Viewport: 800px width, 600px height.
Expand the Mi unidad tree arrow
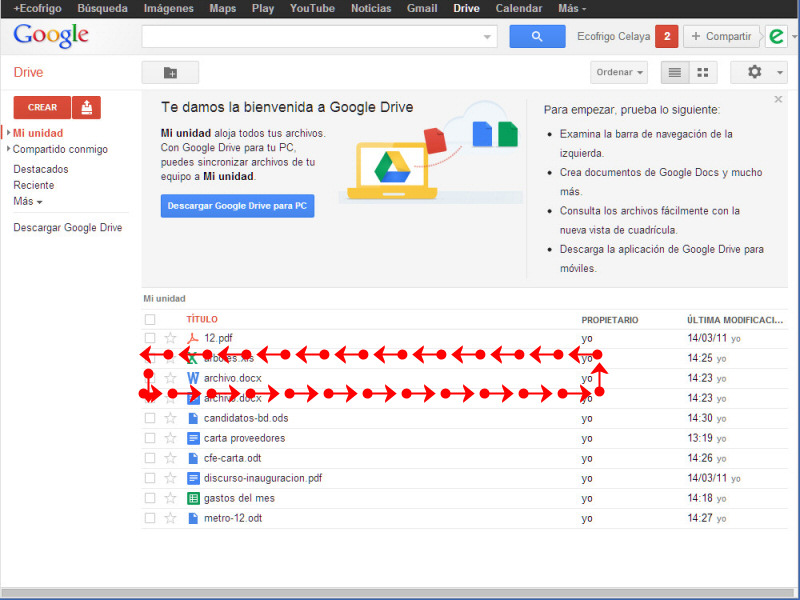[x=8, y=133]
